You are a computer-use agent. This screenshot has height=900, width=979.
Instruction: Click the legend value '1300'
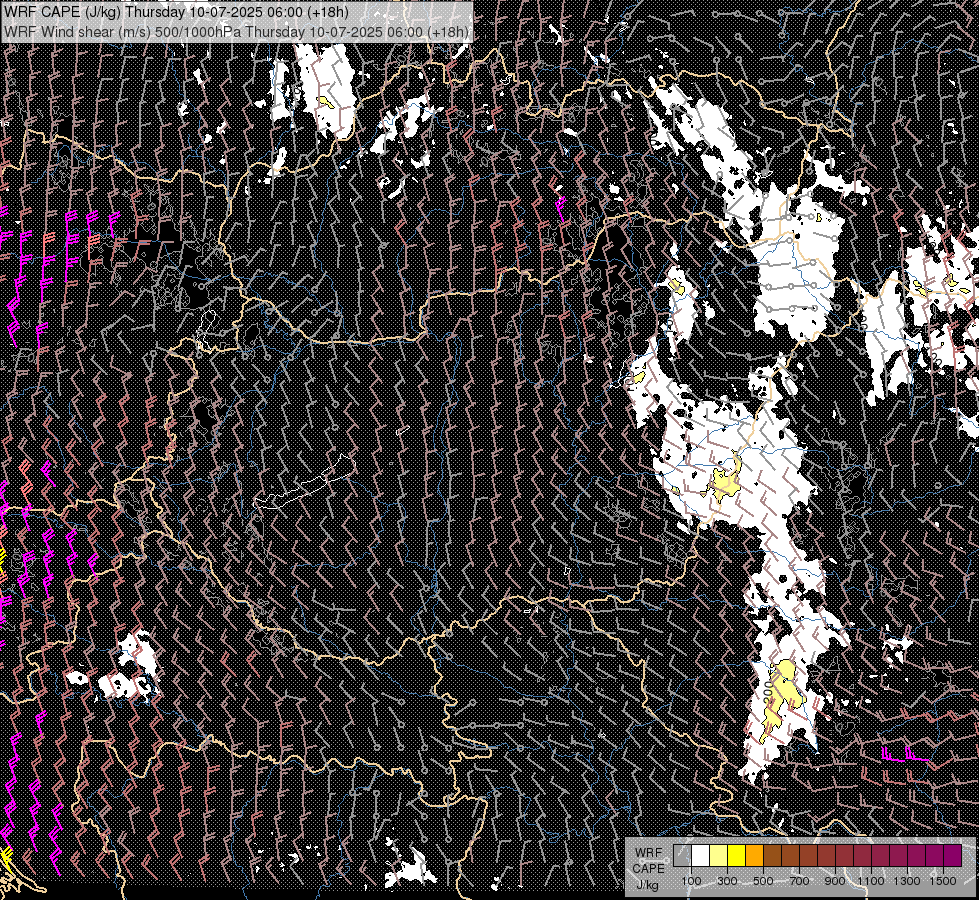click(907, 881)
